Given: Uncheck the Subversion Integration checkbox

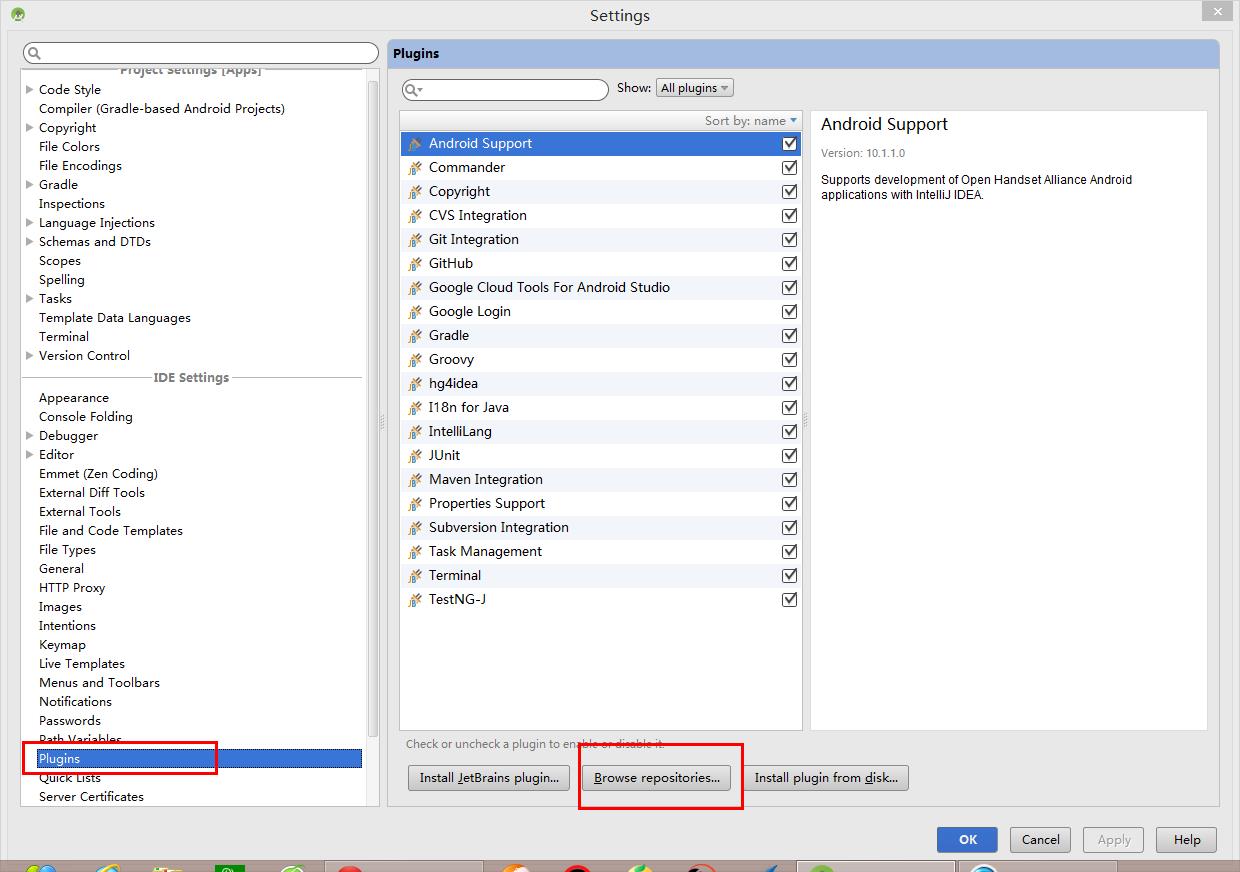Looking at the screenshot, I should tap(790, 527).
